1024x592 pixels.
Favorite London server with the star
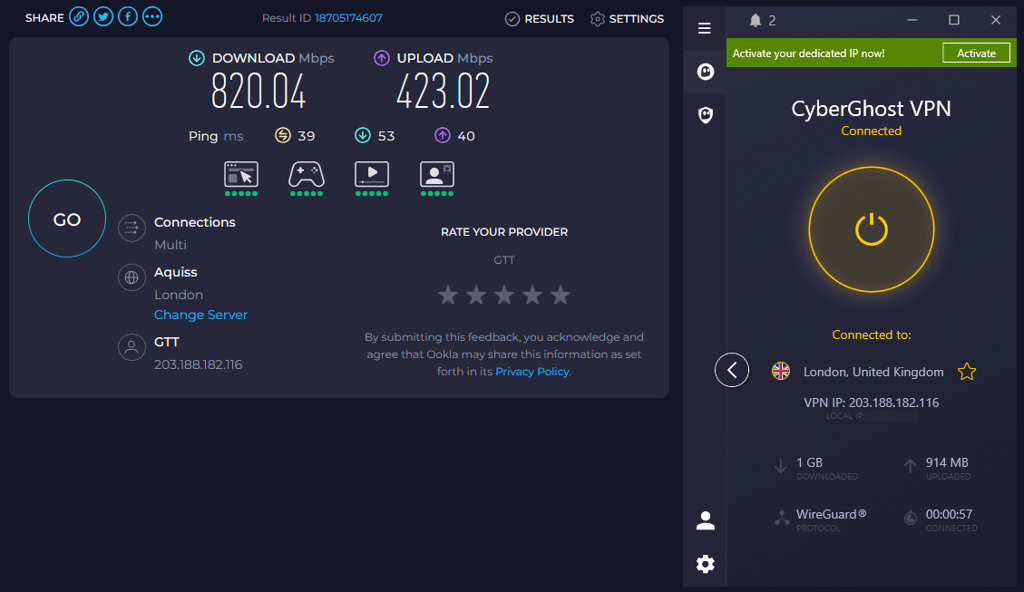click(x=967, y=372)
